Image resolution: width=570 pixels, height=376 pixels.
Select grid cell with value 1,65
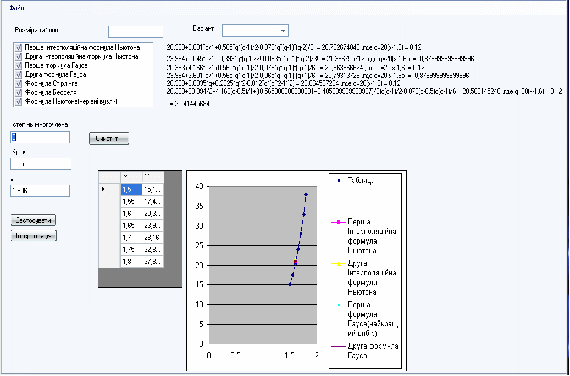point(131,225)
